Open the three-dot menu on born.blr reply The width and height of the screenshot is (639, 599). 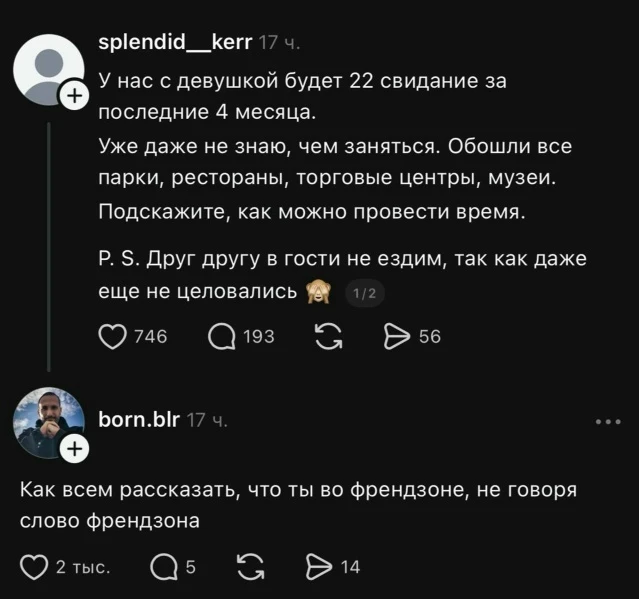pyautogui.click(x=608, y=422)
